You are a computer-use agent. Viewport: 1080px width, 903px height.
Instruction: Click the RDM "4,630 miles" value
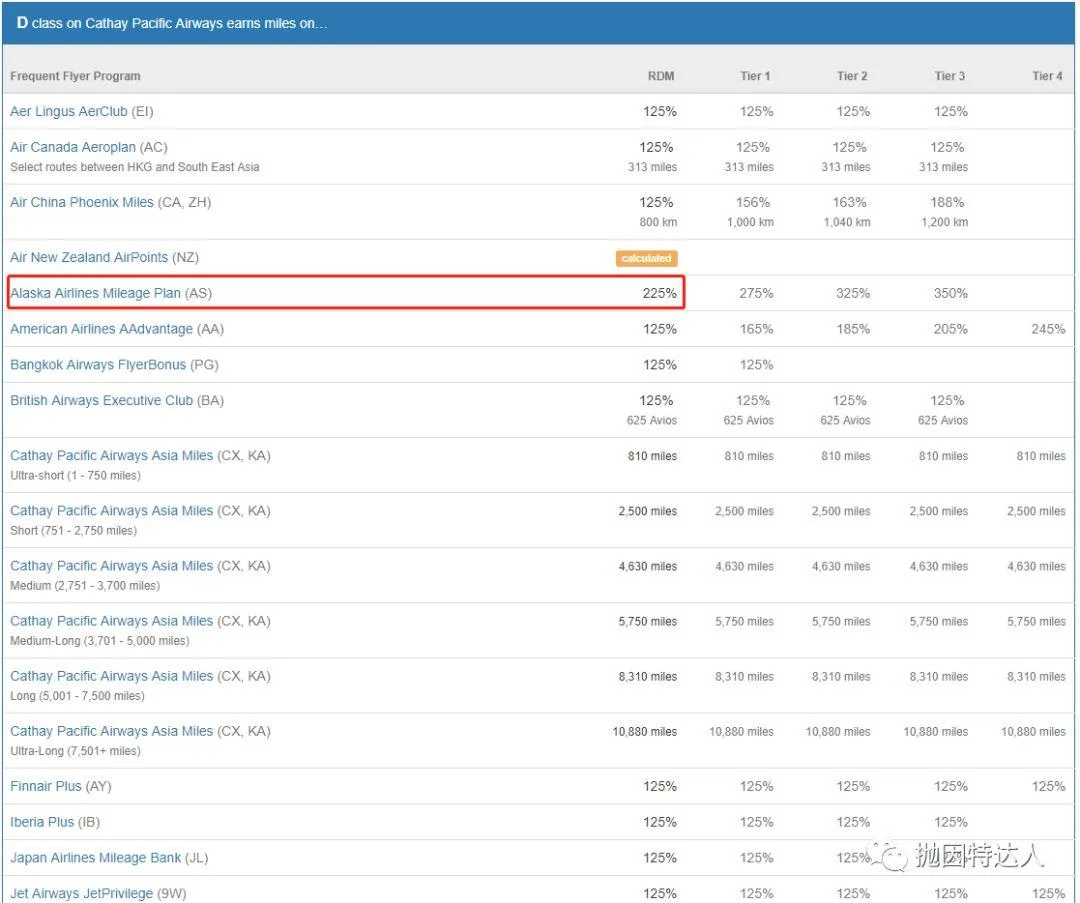coord(647,566)
